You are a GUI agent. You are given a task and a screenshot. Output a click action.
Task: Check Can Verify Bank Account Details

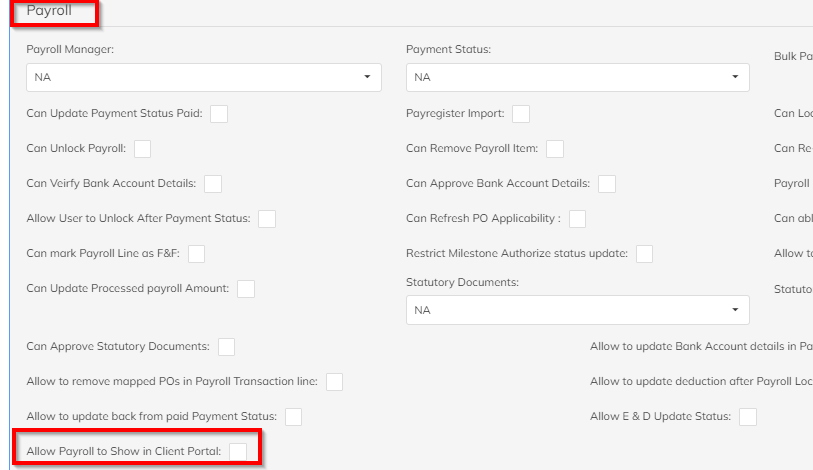[213, 184]
